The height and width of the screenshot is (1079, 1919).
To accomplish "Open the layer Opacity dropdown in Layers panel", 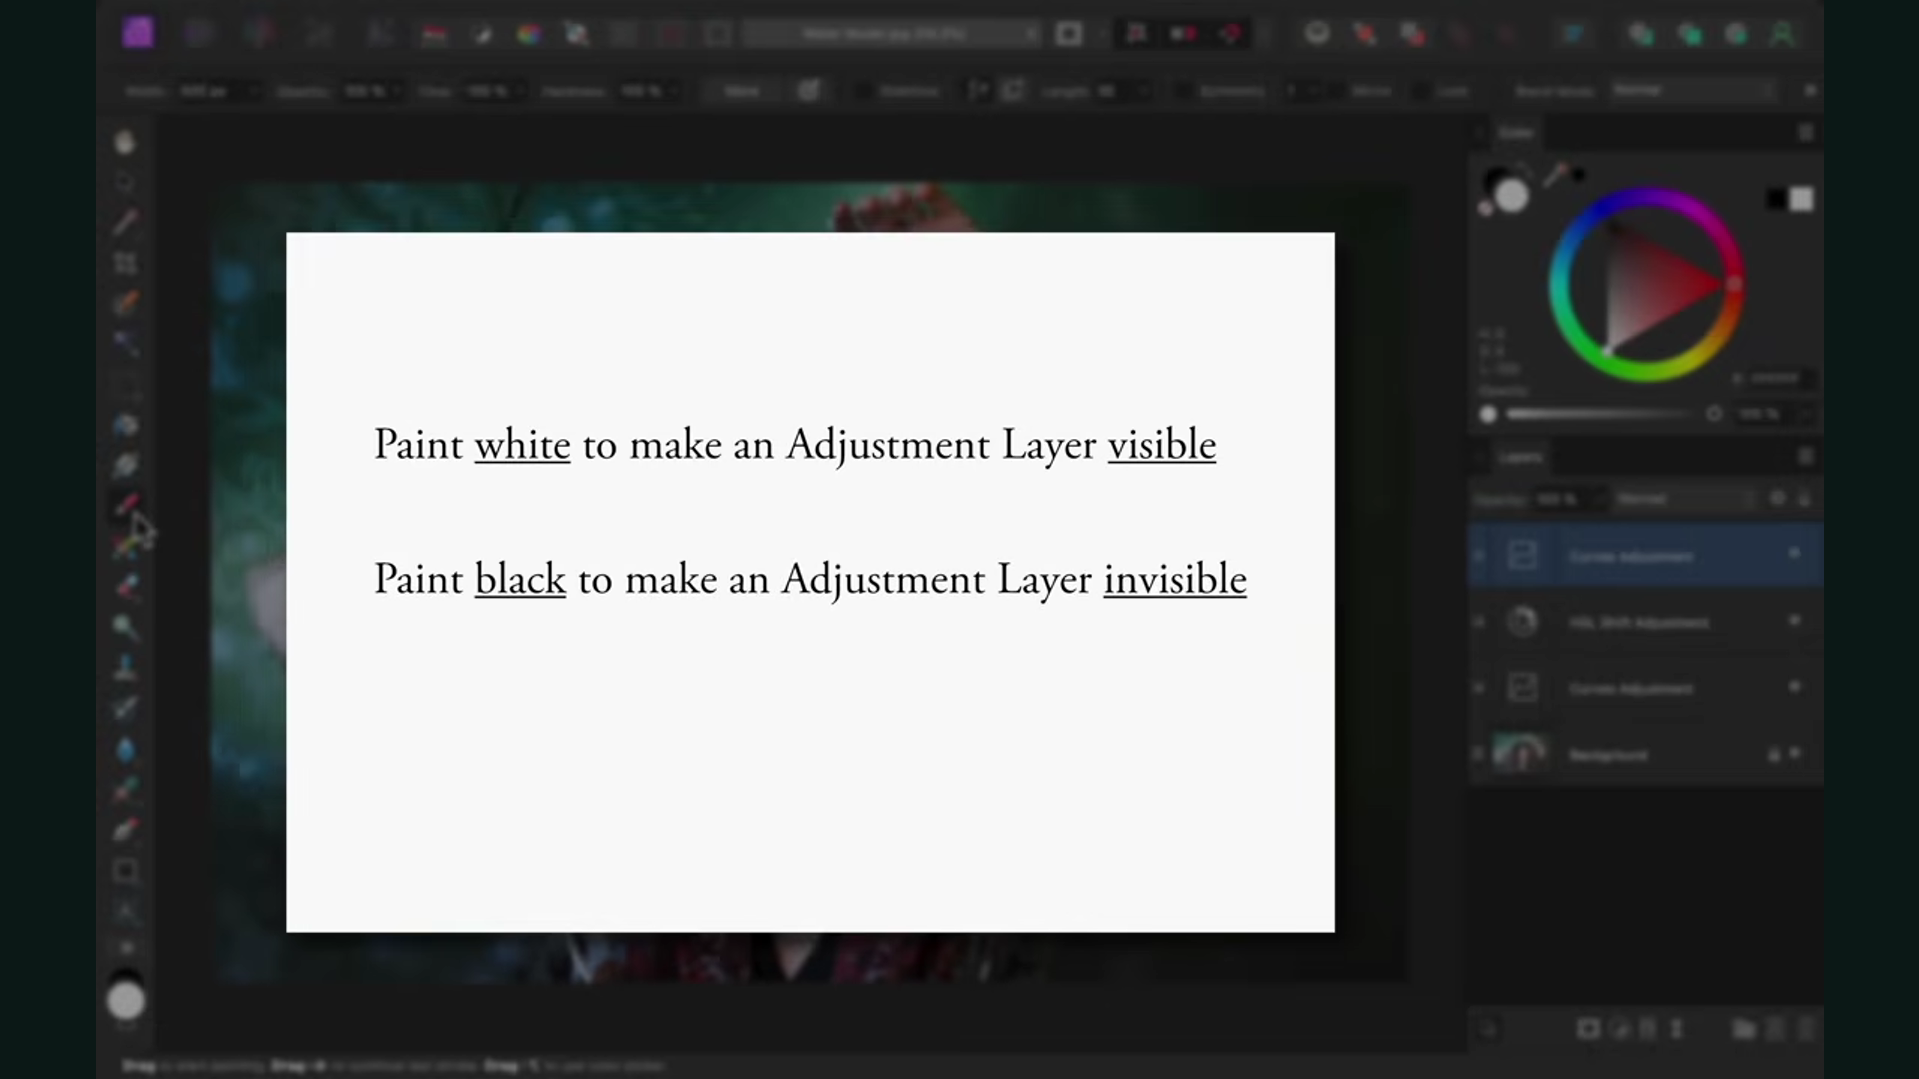I will (x=1599, y=498).
